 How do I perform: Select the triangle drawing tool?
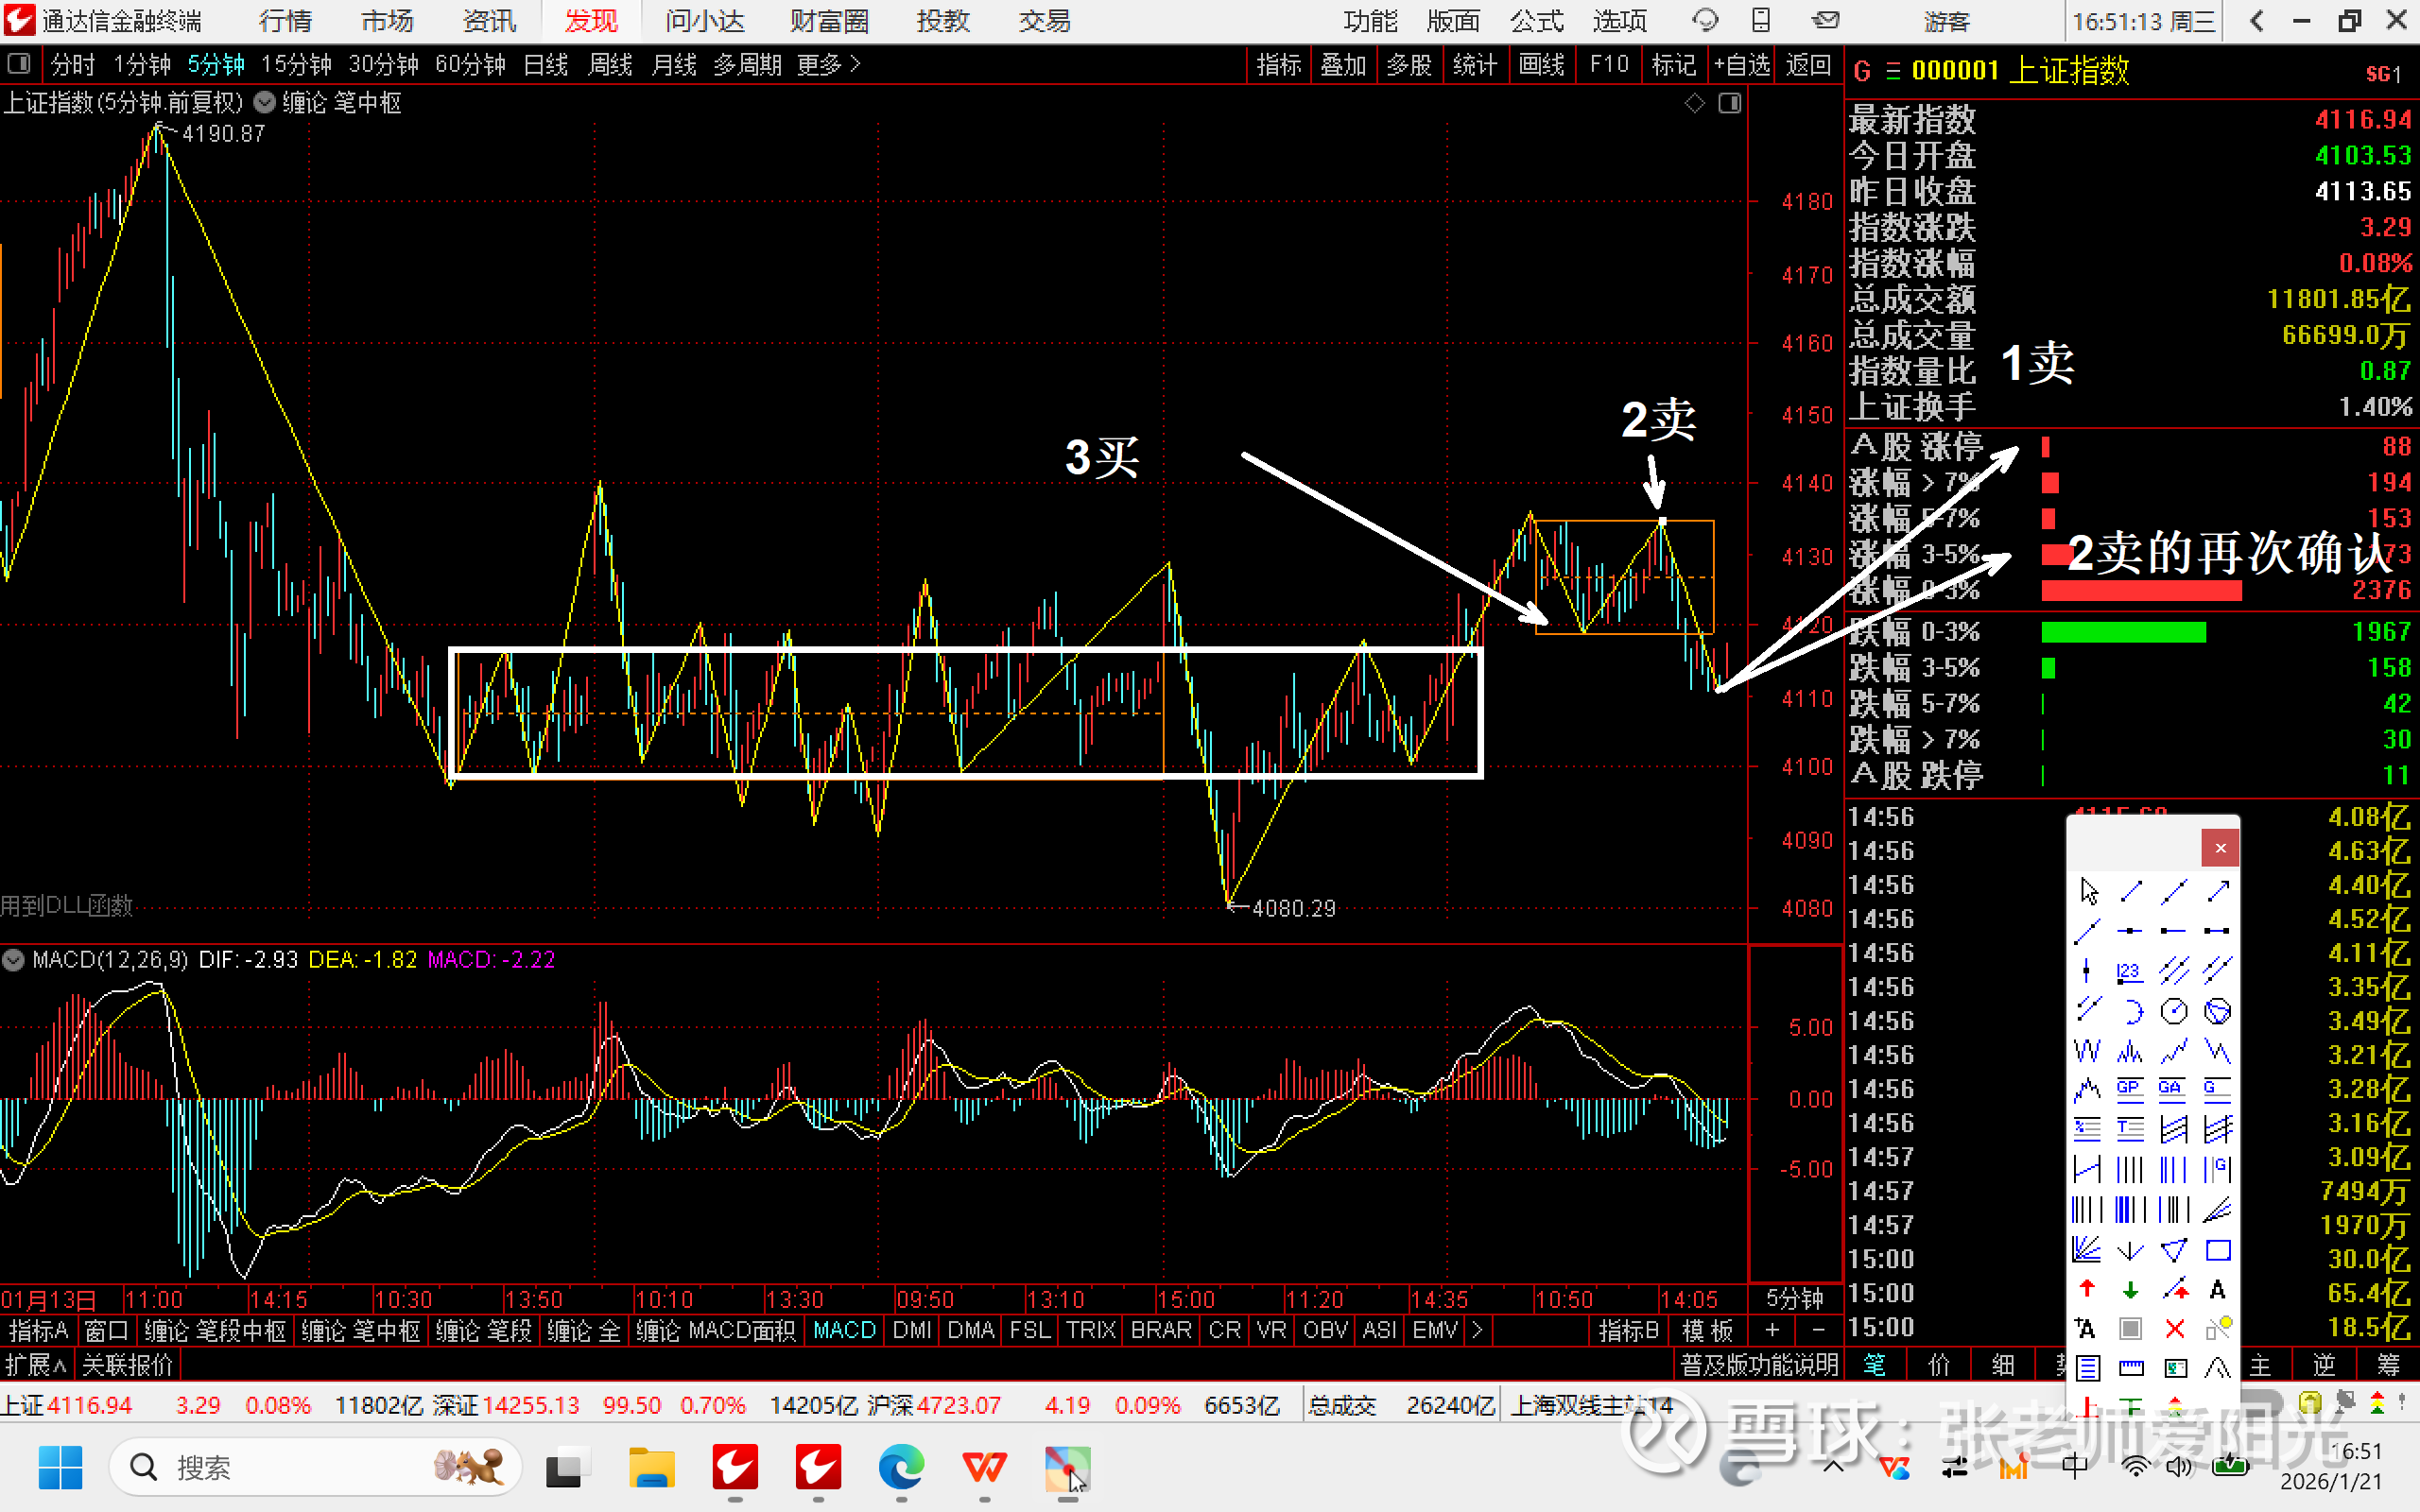click(2174, 1250)
